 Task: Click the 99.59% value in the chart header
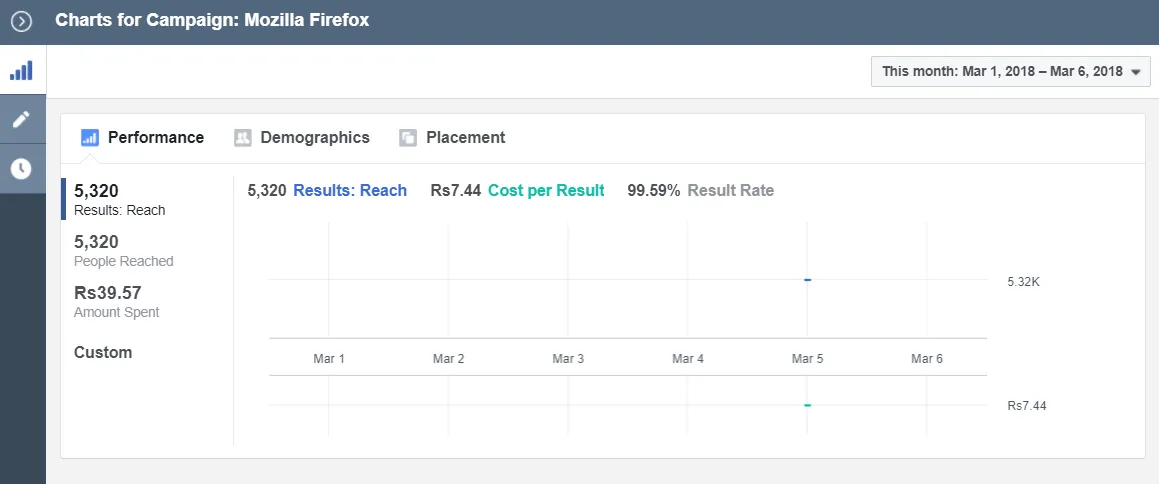tap(653, 191)
